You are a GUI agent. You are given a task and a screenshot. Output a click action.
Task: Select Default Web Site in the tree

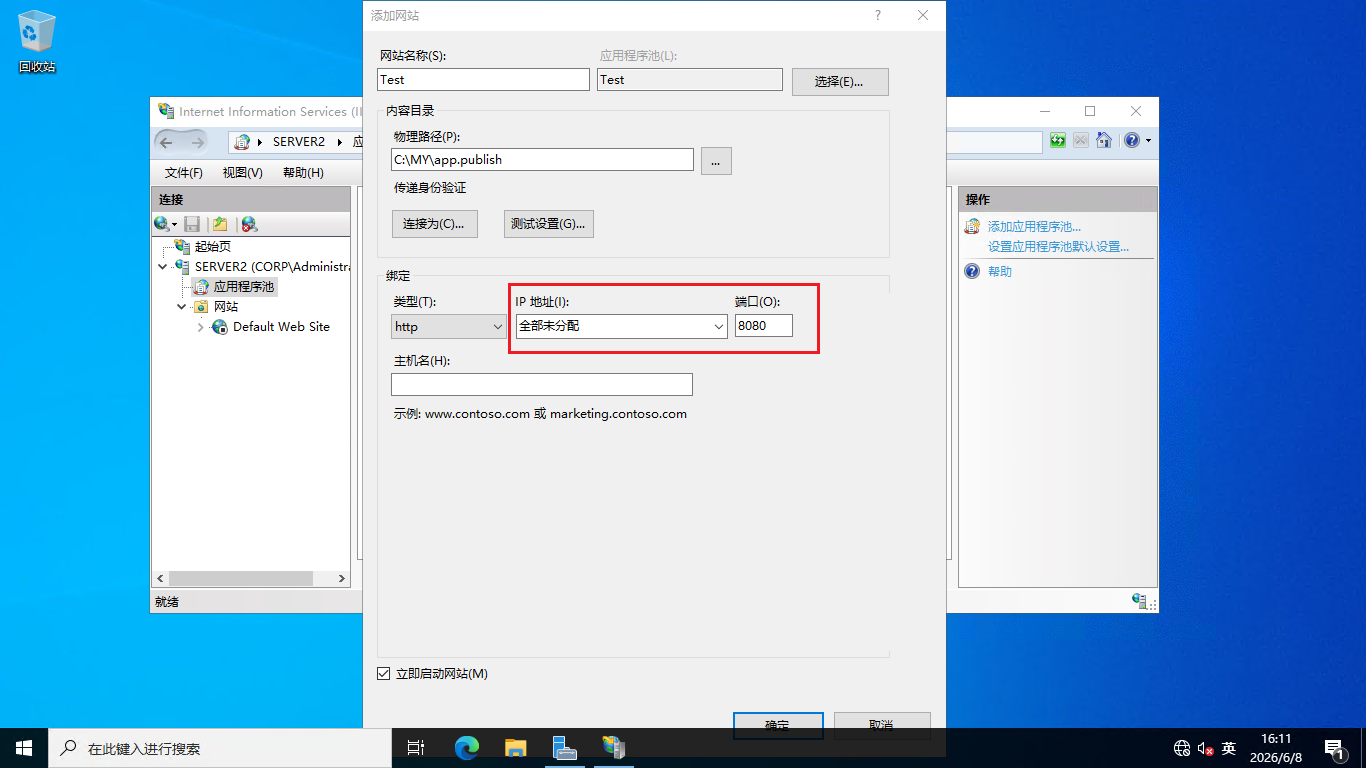pyautogui.click(x=281, y=327)
